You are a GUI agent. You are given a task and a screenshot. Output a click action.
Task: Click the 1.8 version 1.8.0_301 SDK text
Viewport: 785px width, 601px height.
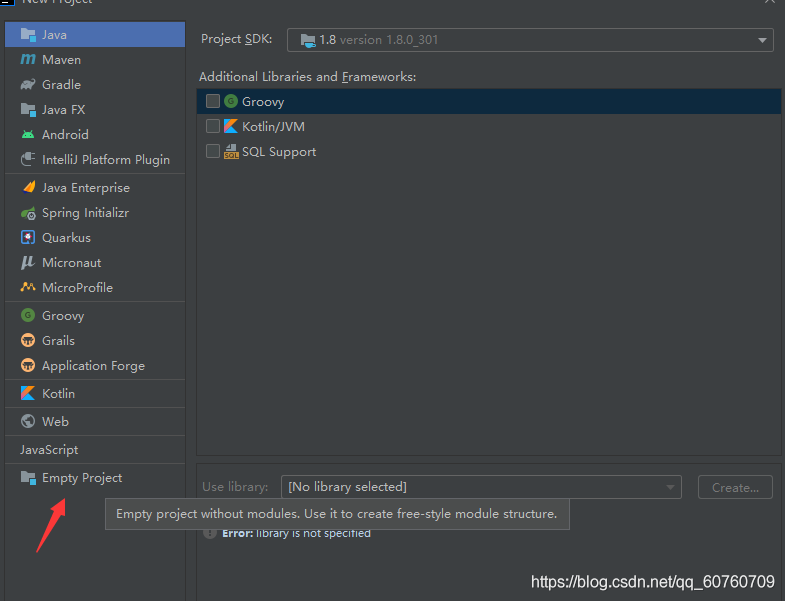(378, 40)
